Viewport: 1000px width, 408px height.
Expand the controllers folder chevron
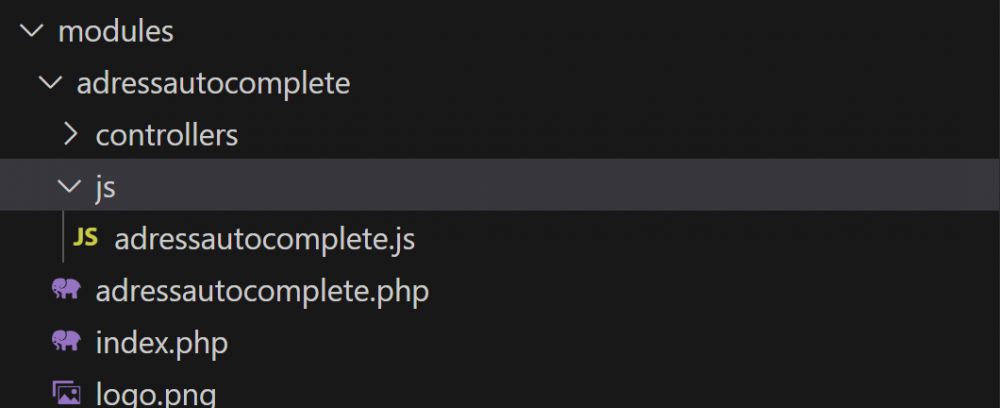pos(70,134)
